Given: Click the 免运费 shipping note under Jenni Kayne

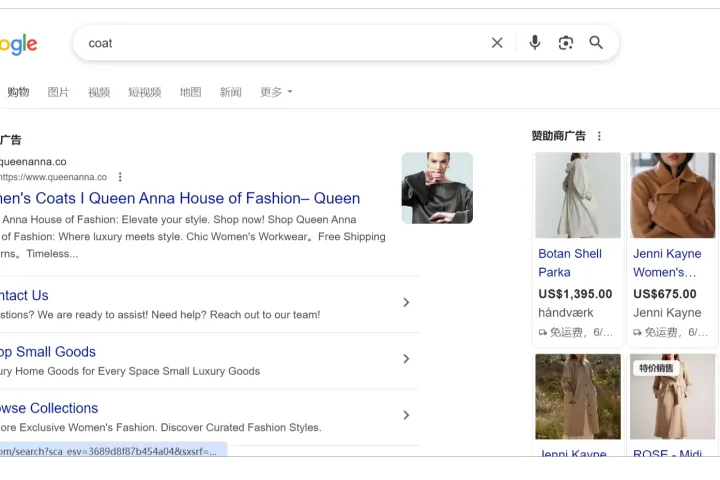Looking at the screenshot, I should pyautogui.click(x=670, y=332).
